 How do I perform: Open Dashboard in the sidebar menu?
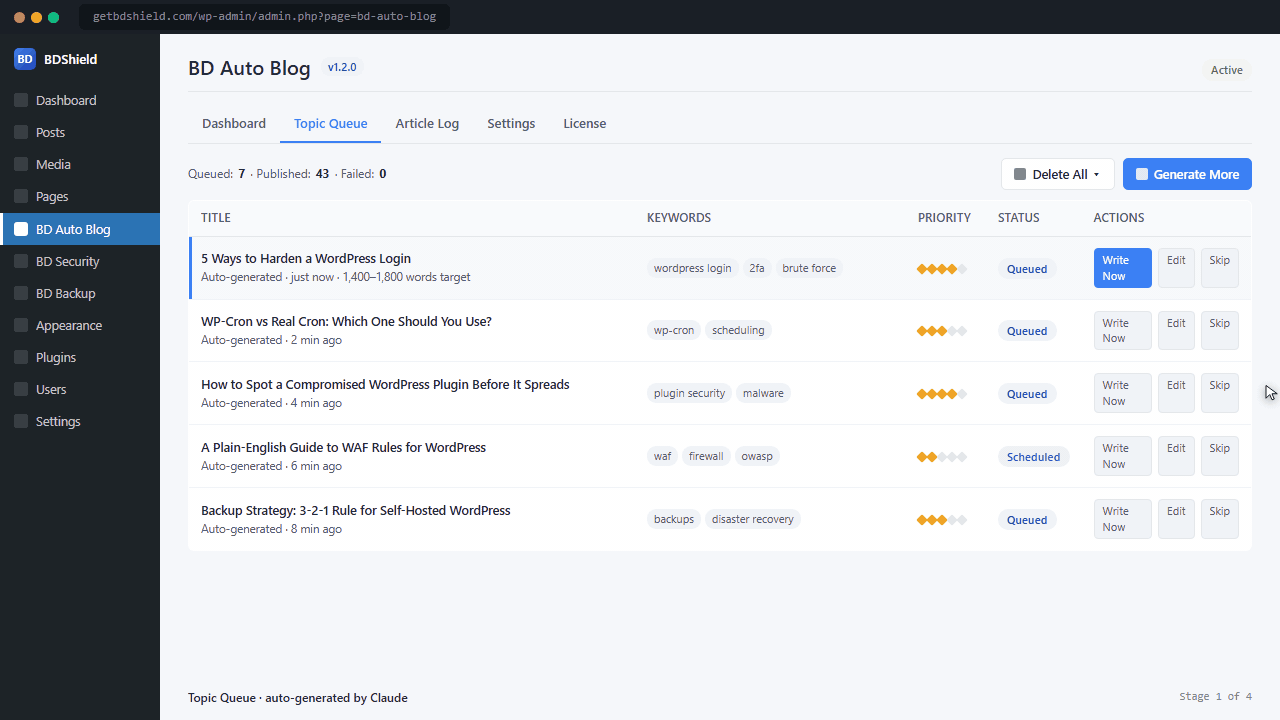[80, 101]
